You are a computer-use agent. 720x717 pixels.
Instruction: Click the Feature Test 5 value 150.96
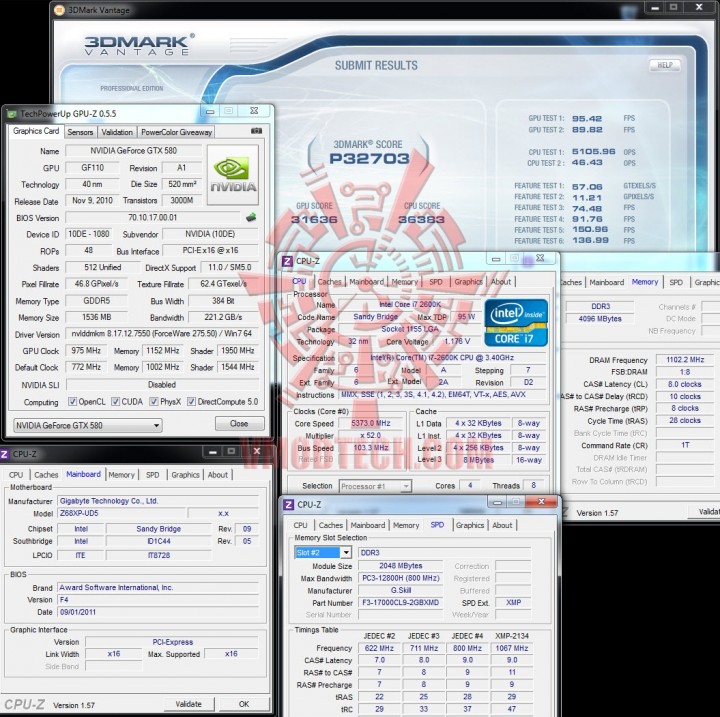(590, 229)
